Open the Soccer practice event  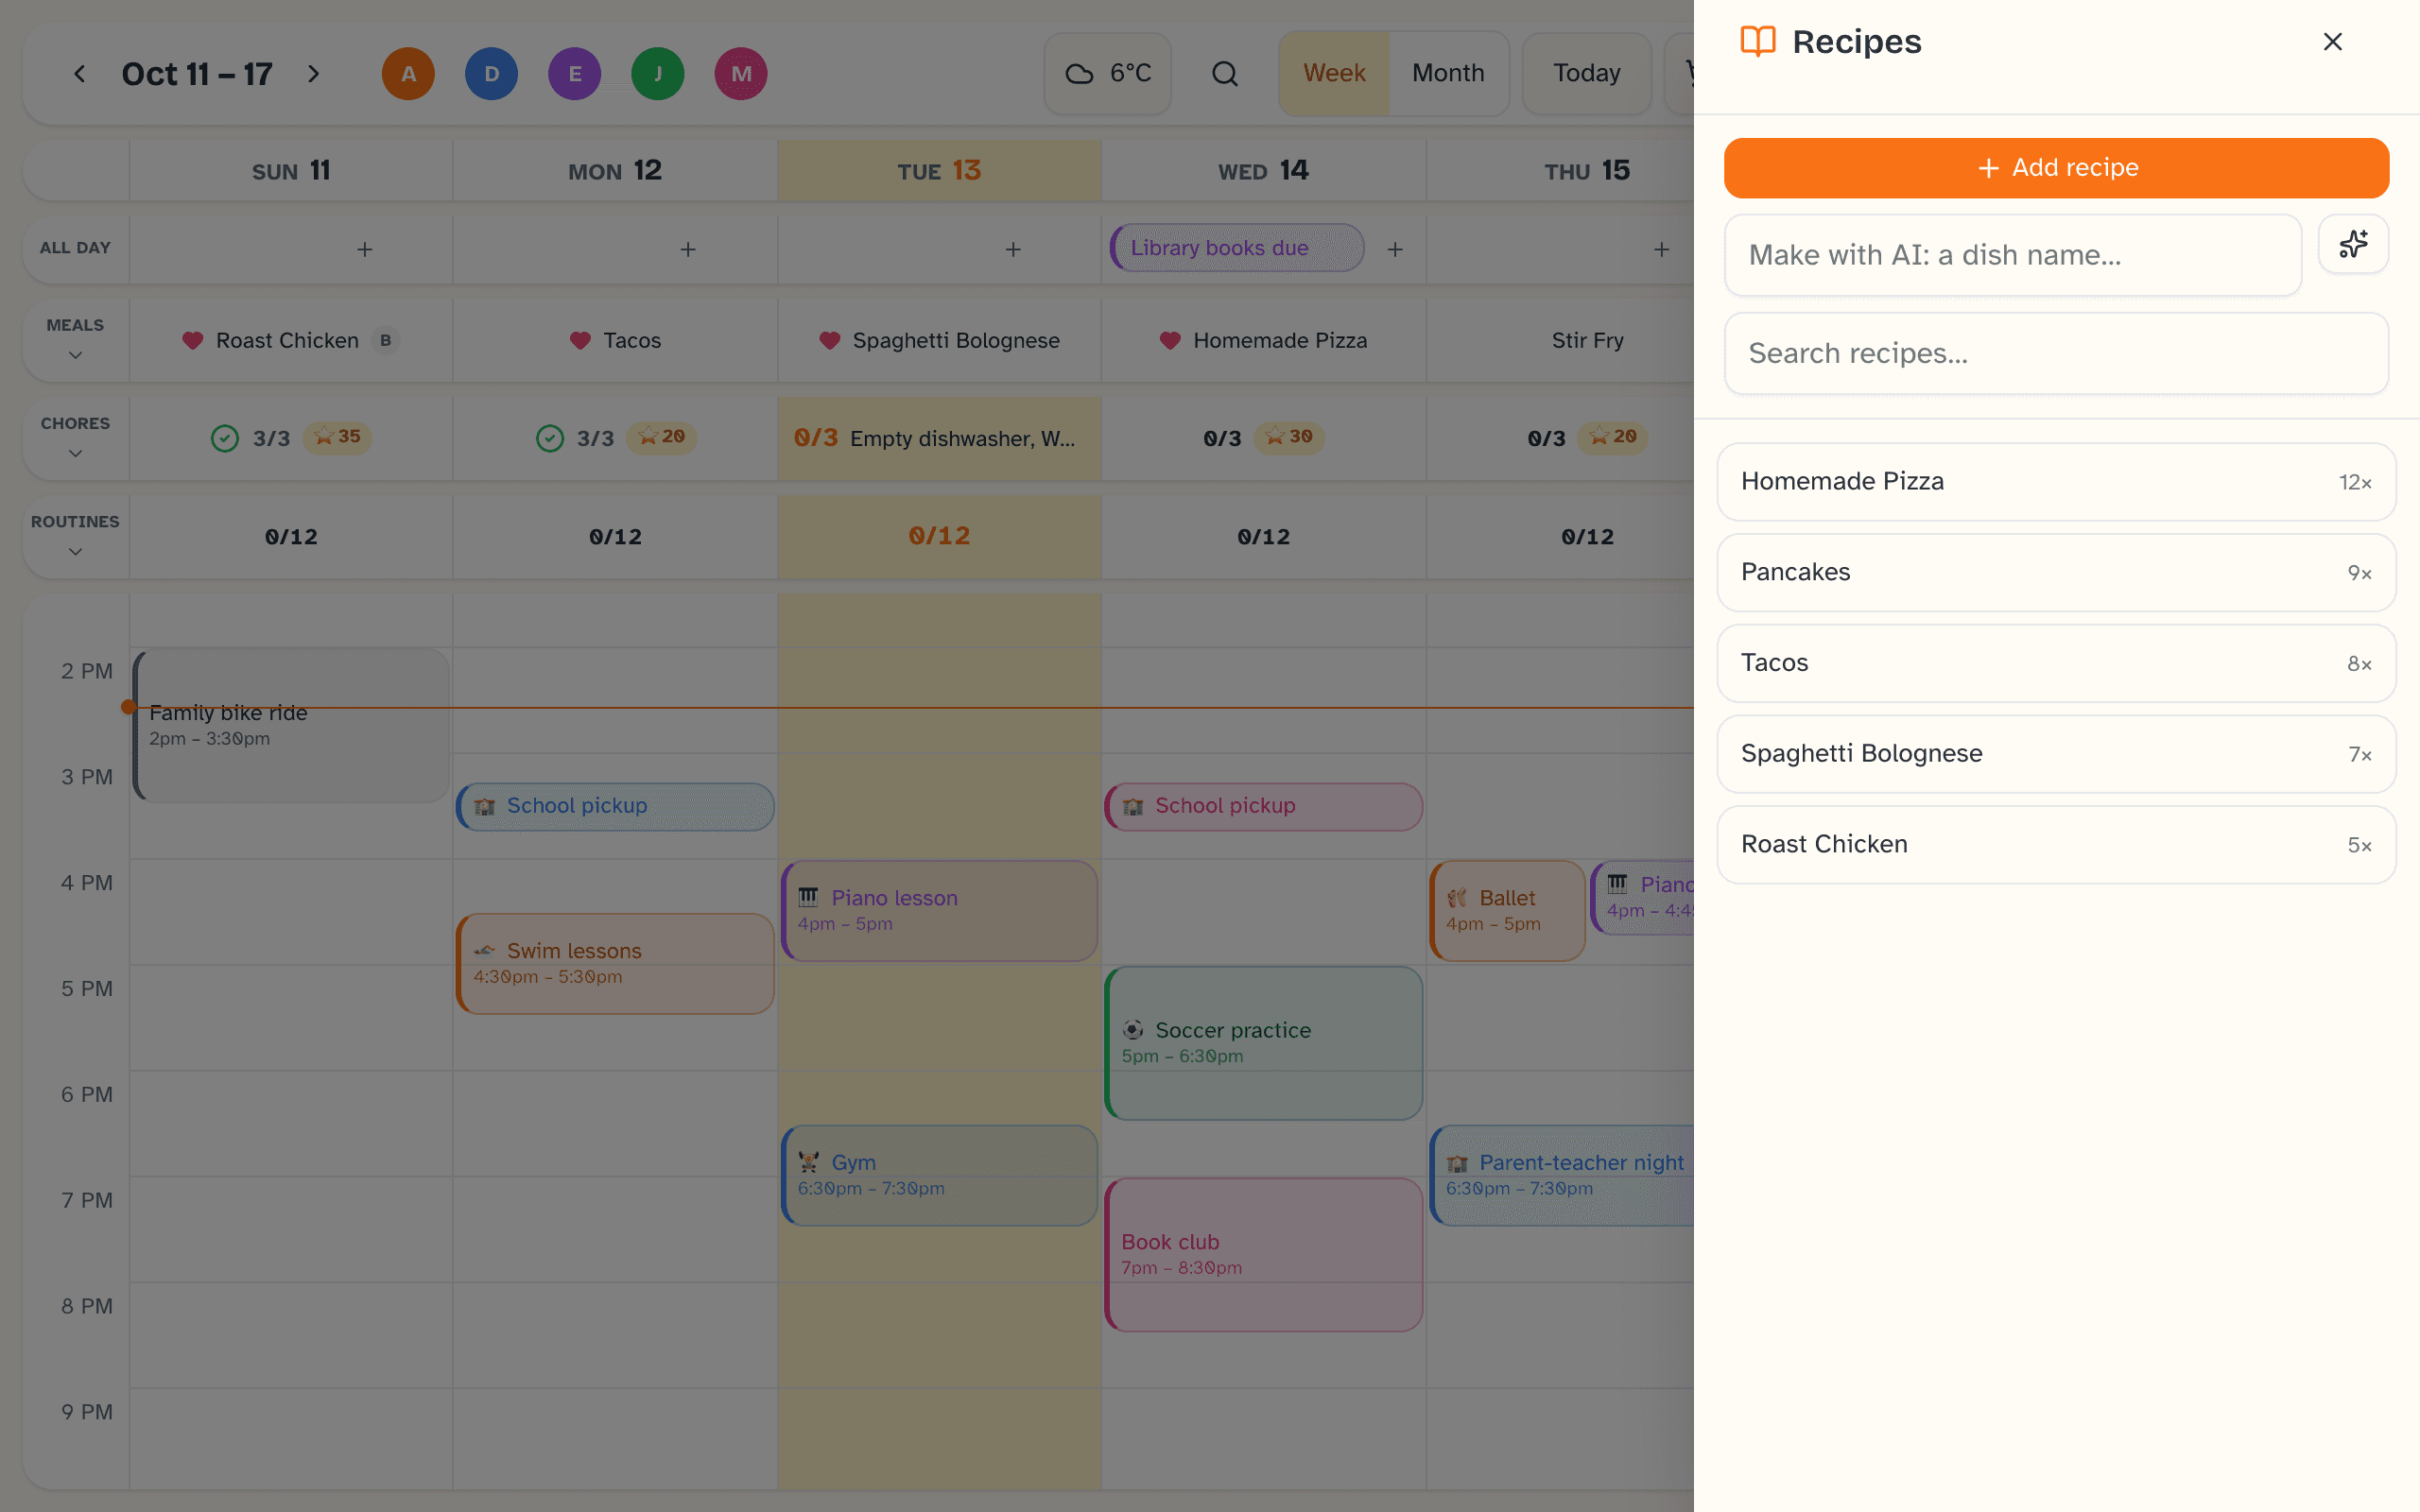click(1263, 1043)
